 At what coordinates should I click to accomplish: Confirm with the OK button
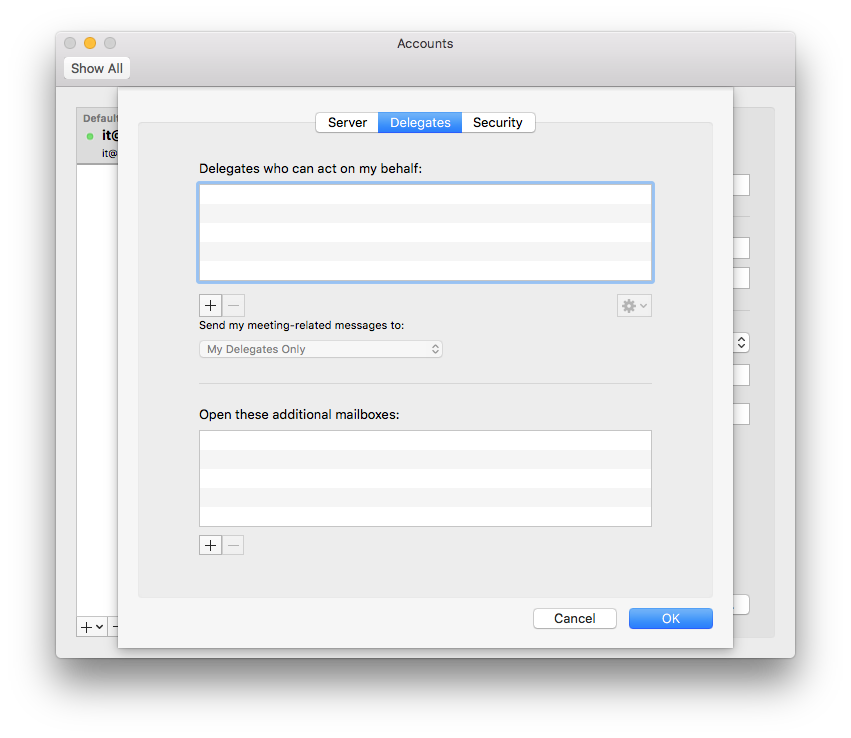click(671, 619)
